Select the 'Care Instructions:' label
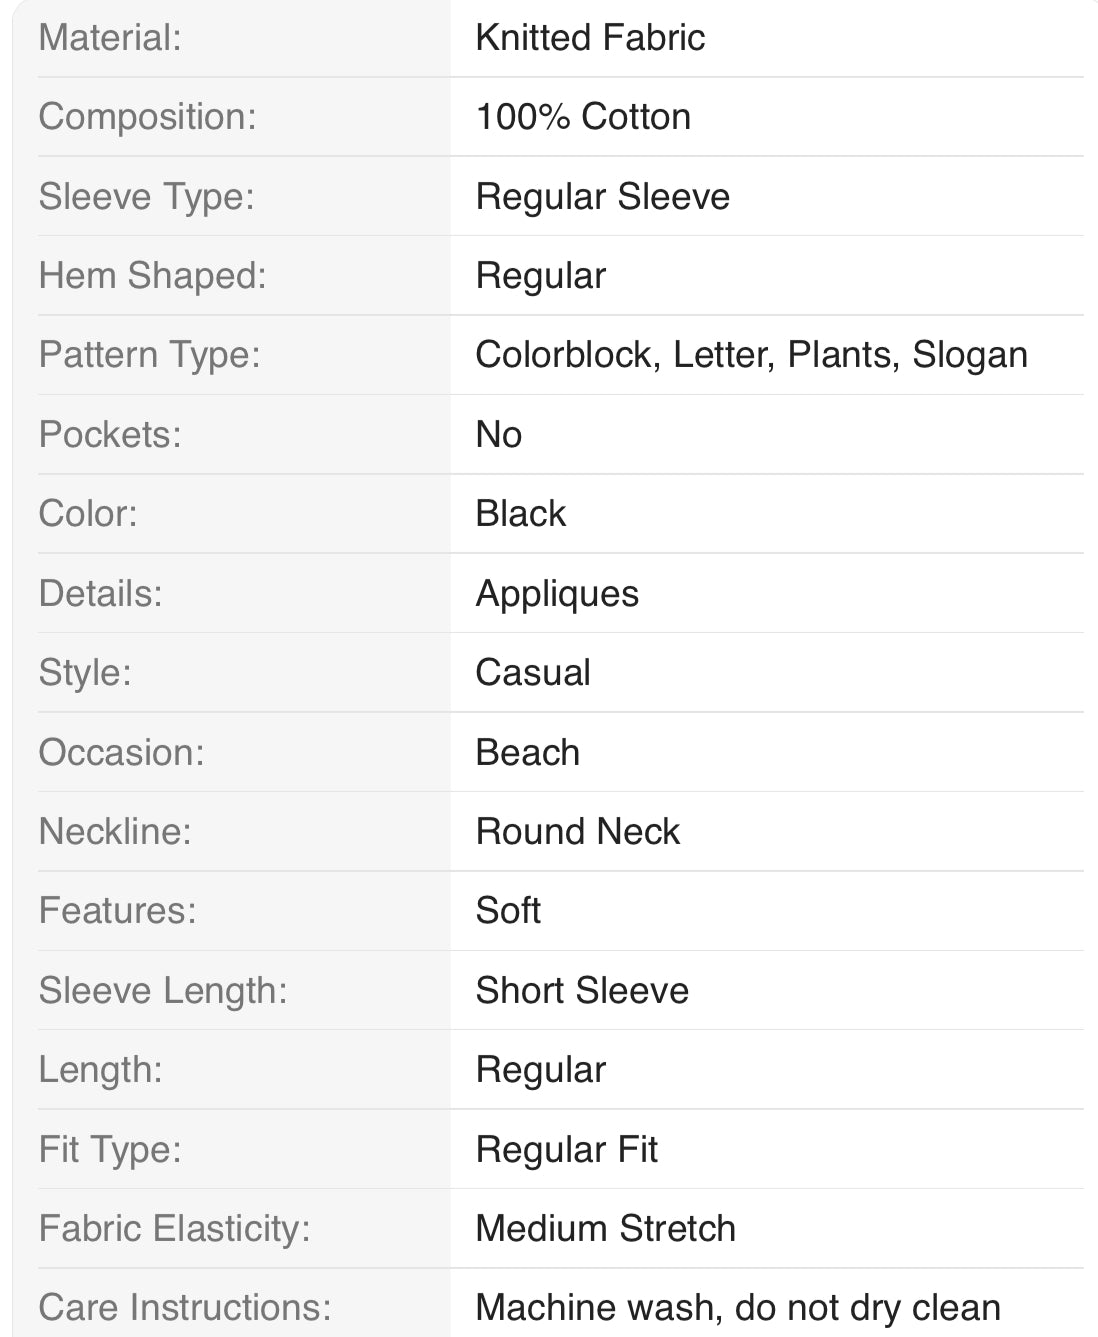This screenshot has height=1337, width=1098. click(x=185, y=1308)
